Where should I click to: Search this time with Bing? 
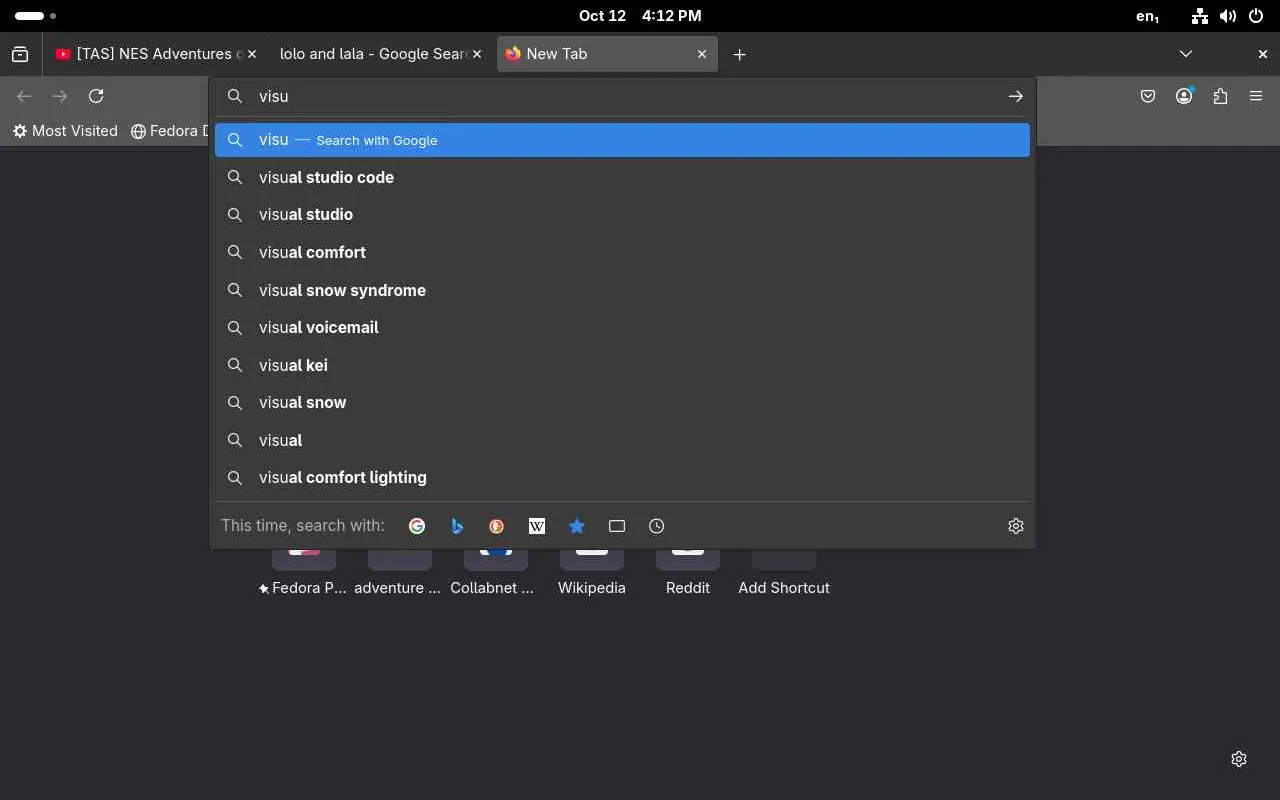[x=457, y=526]
